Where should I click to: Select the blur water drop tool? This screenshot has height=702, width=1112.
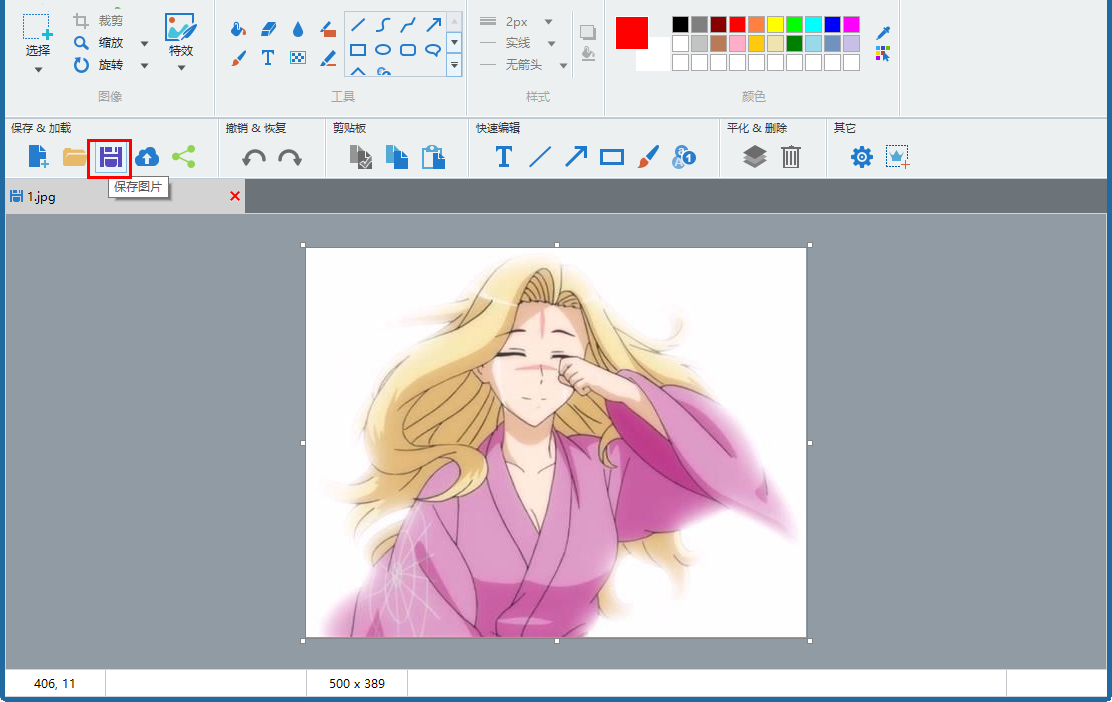coord(298,29)
